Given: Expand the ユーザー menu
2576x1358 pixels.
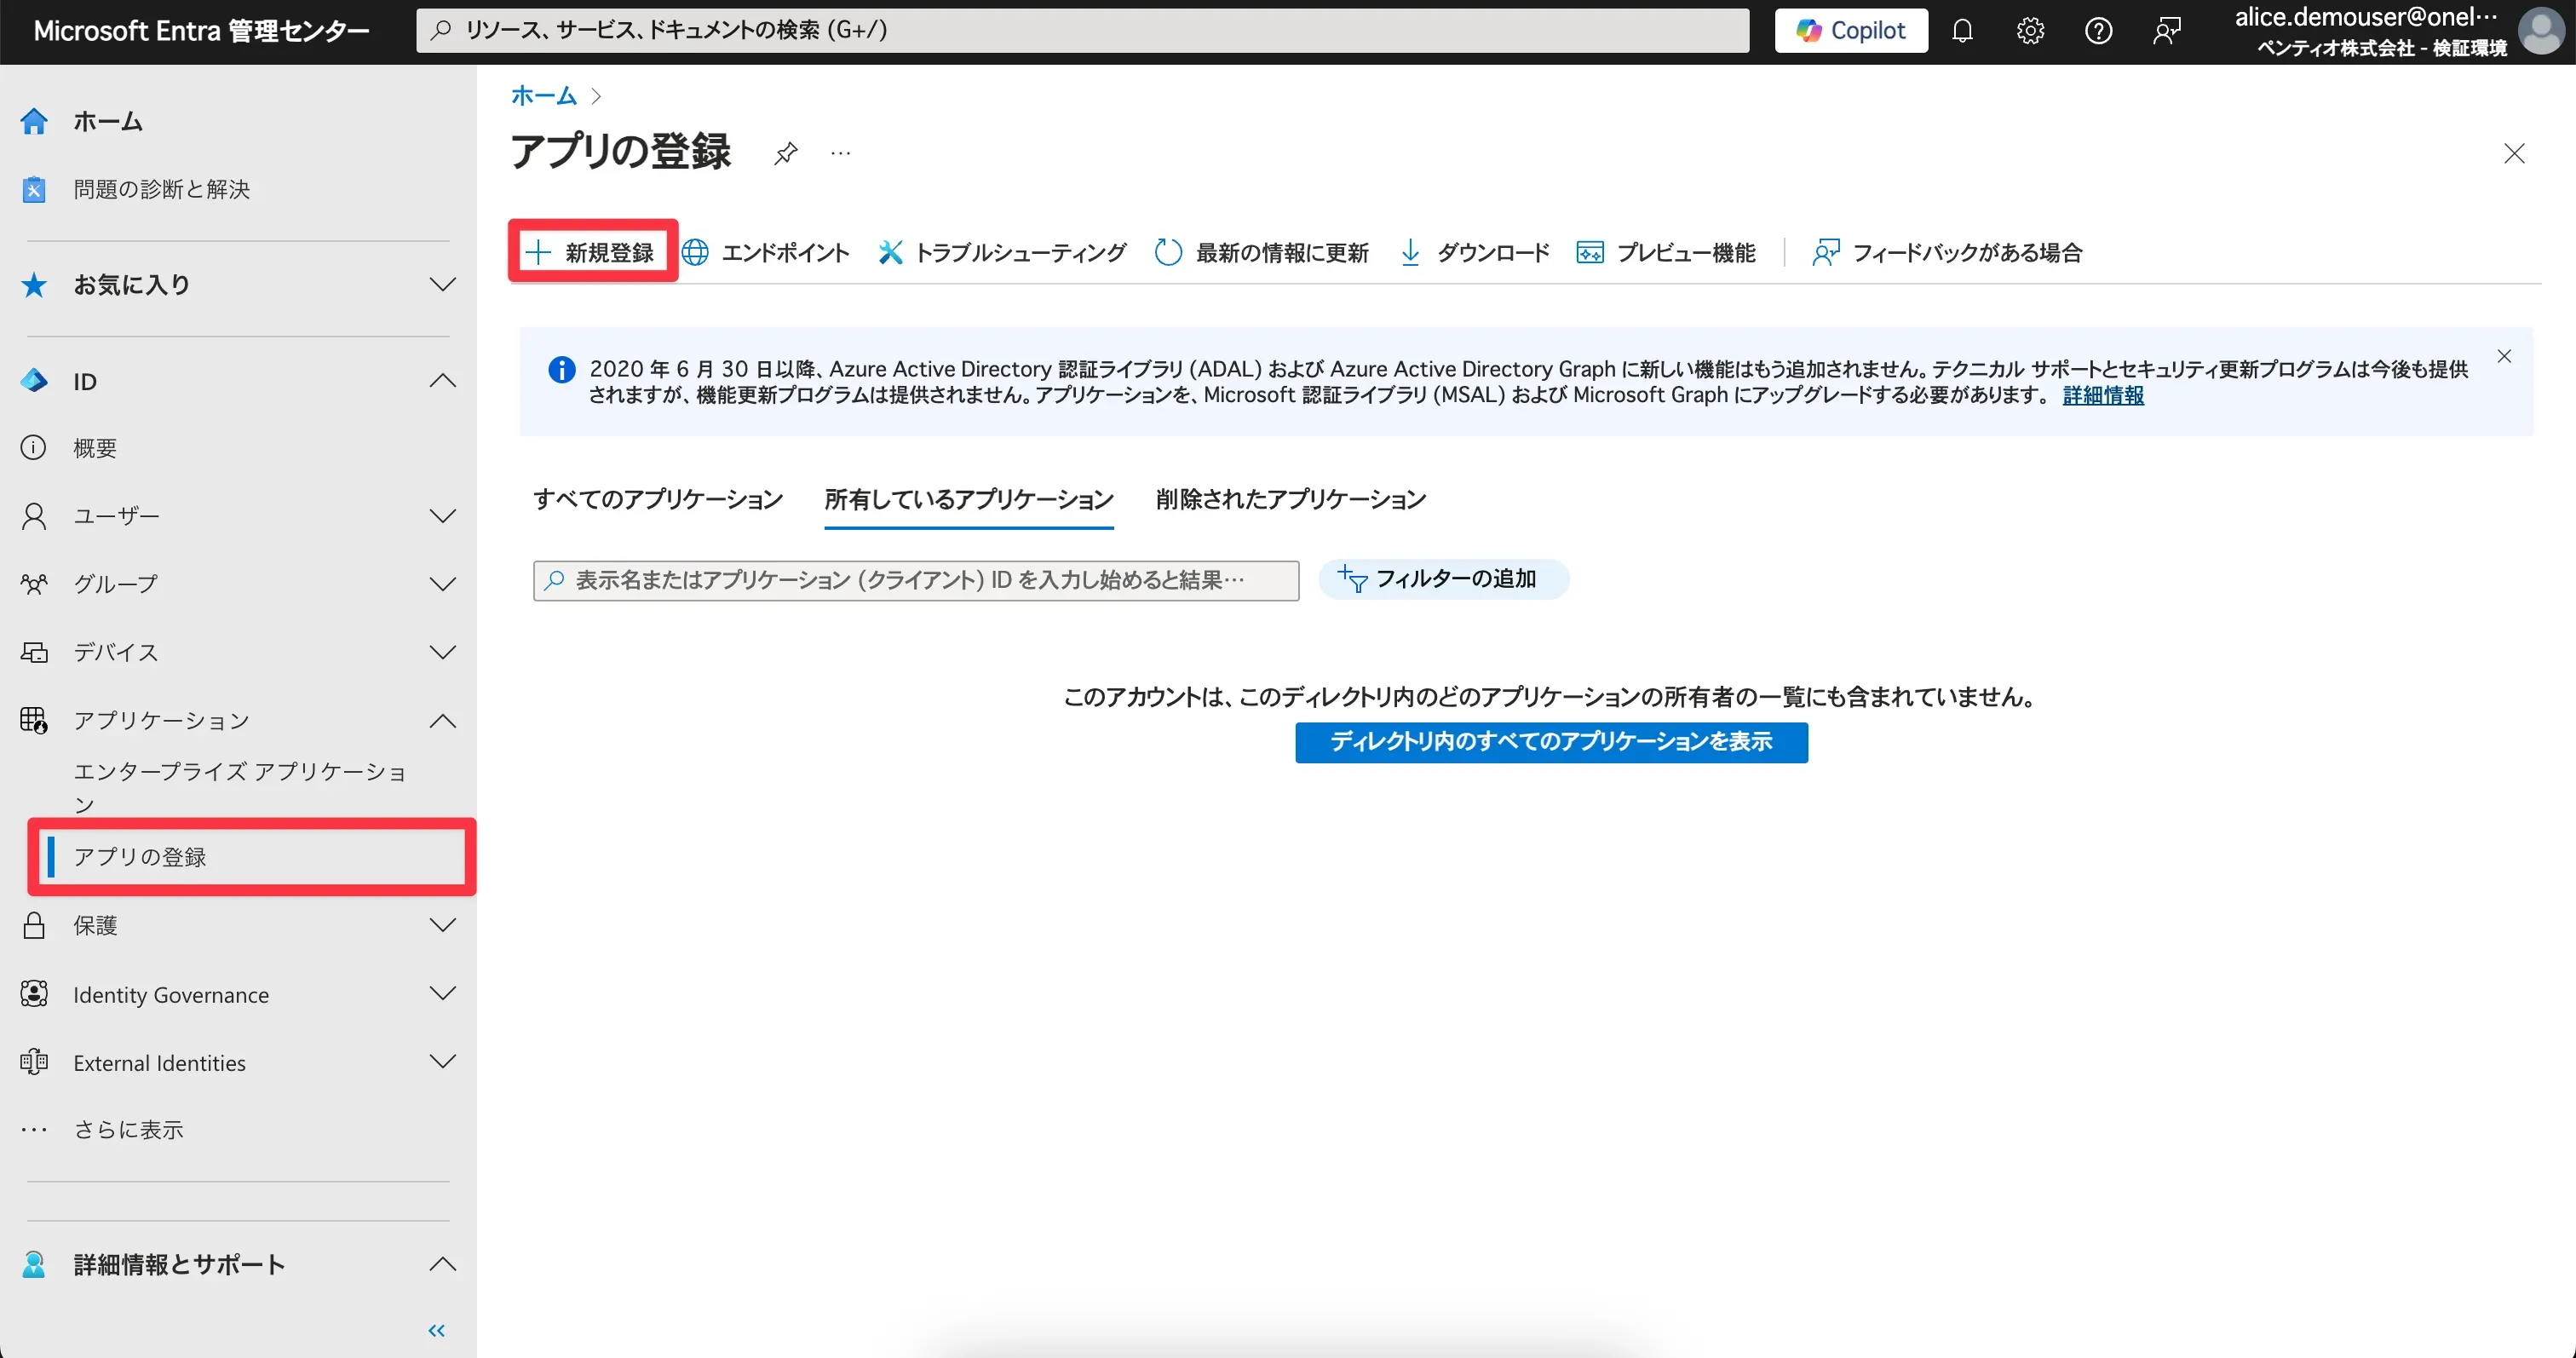Looking at the screenshot, I should coord(442,516).
